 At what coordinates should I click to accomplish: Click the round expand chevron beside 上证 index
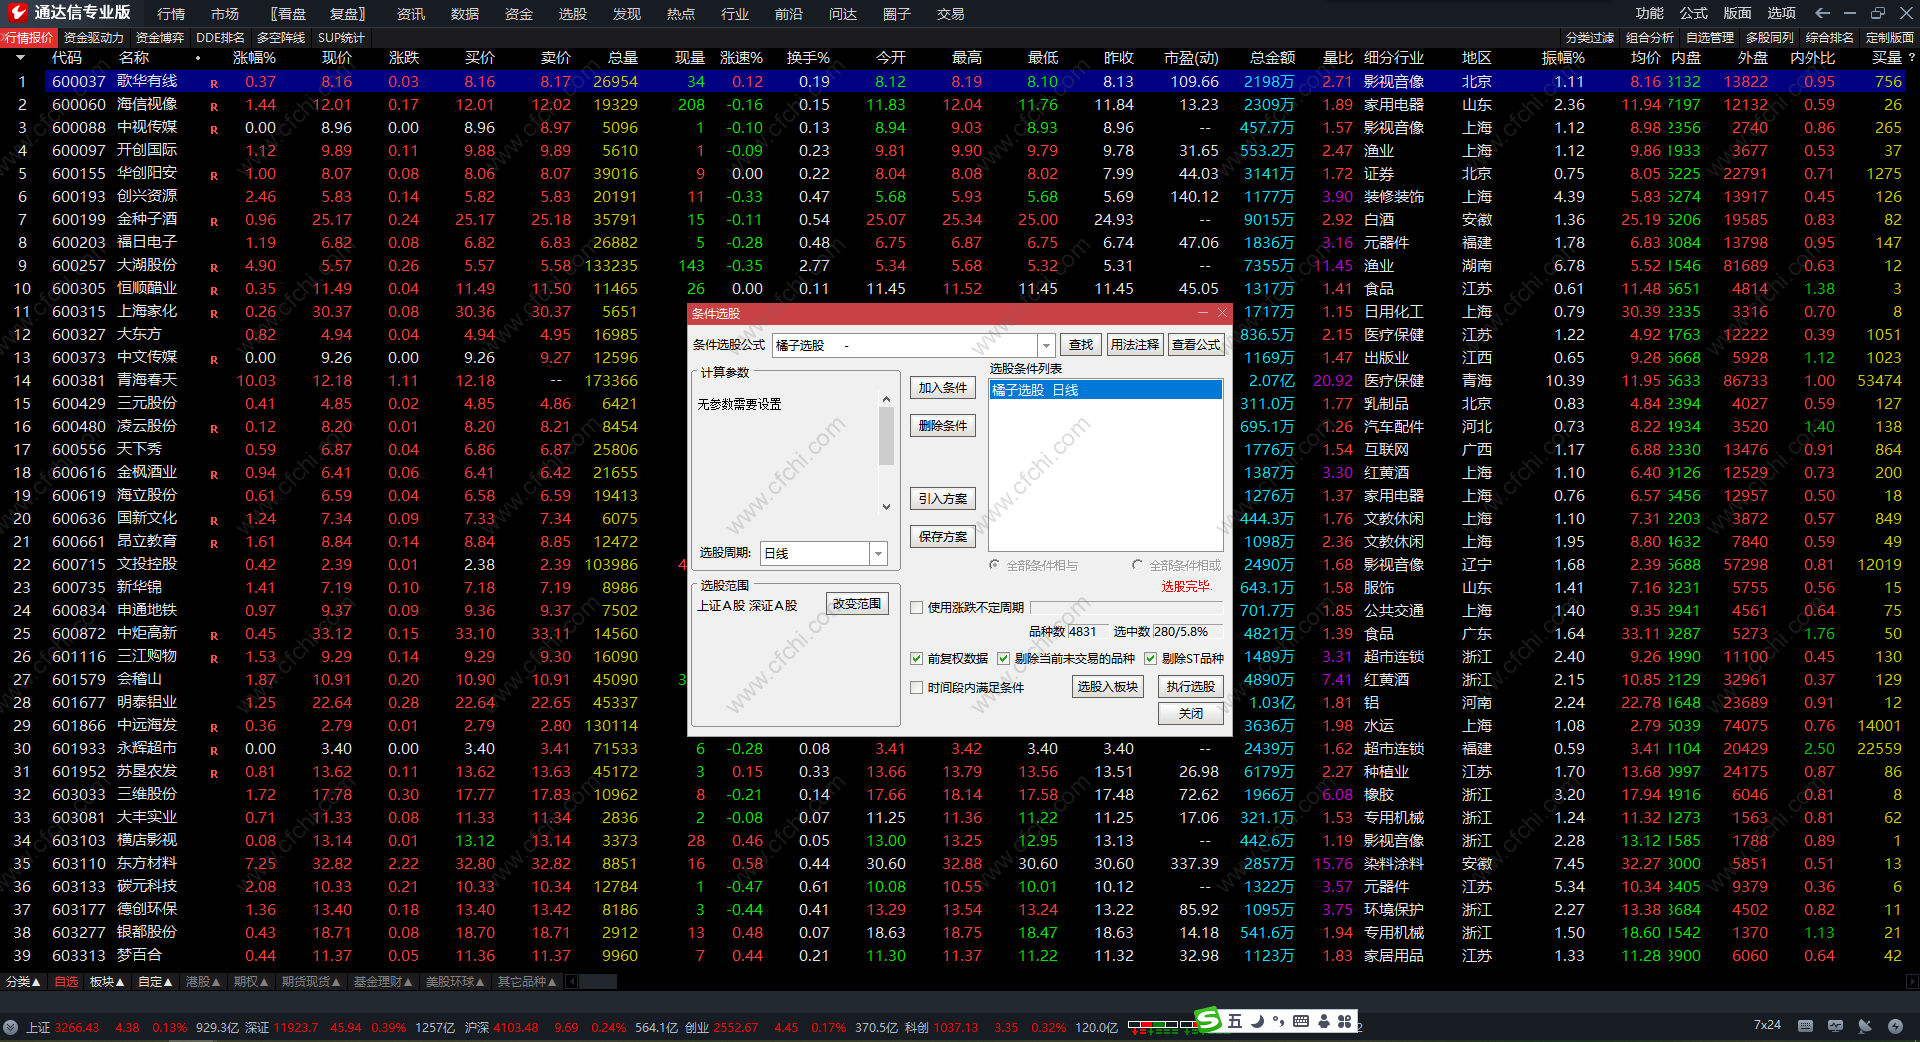click(11, 1027)
